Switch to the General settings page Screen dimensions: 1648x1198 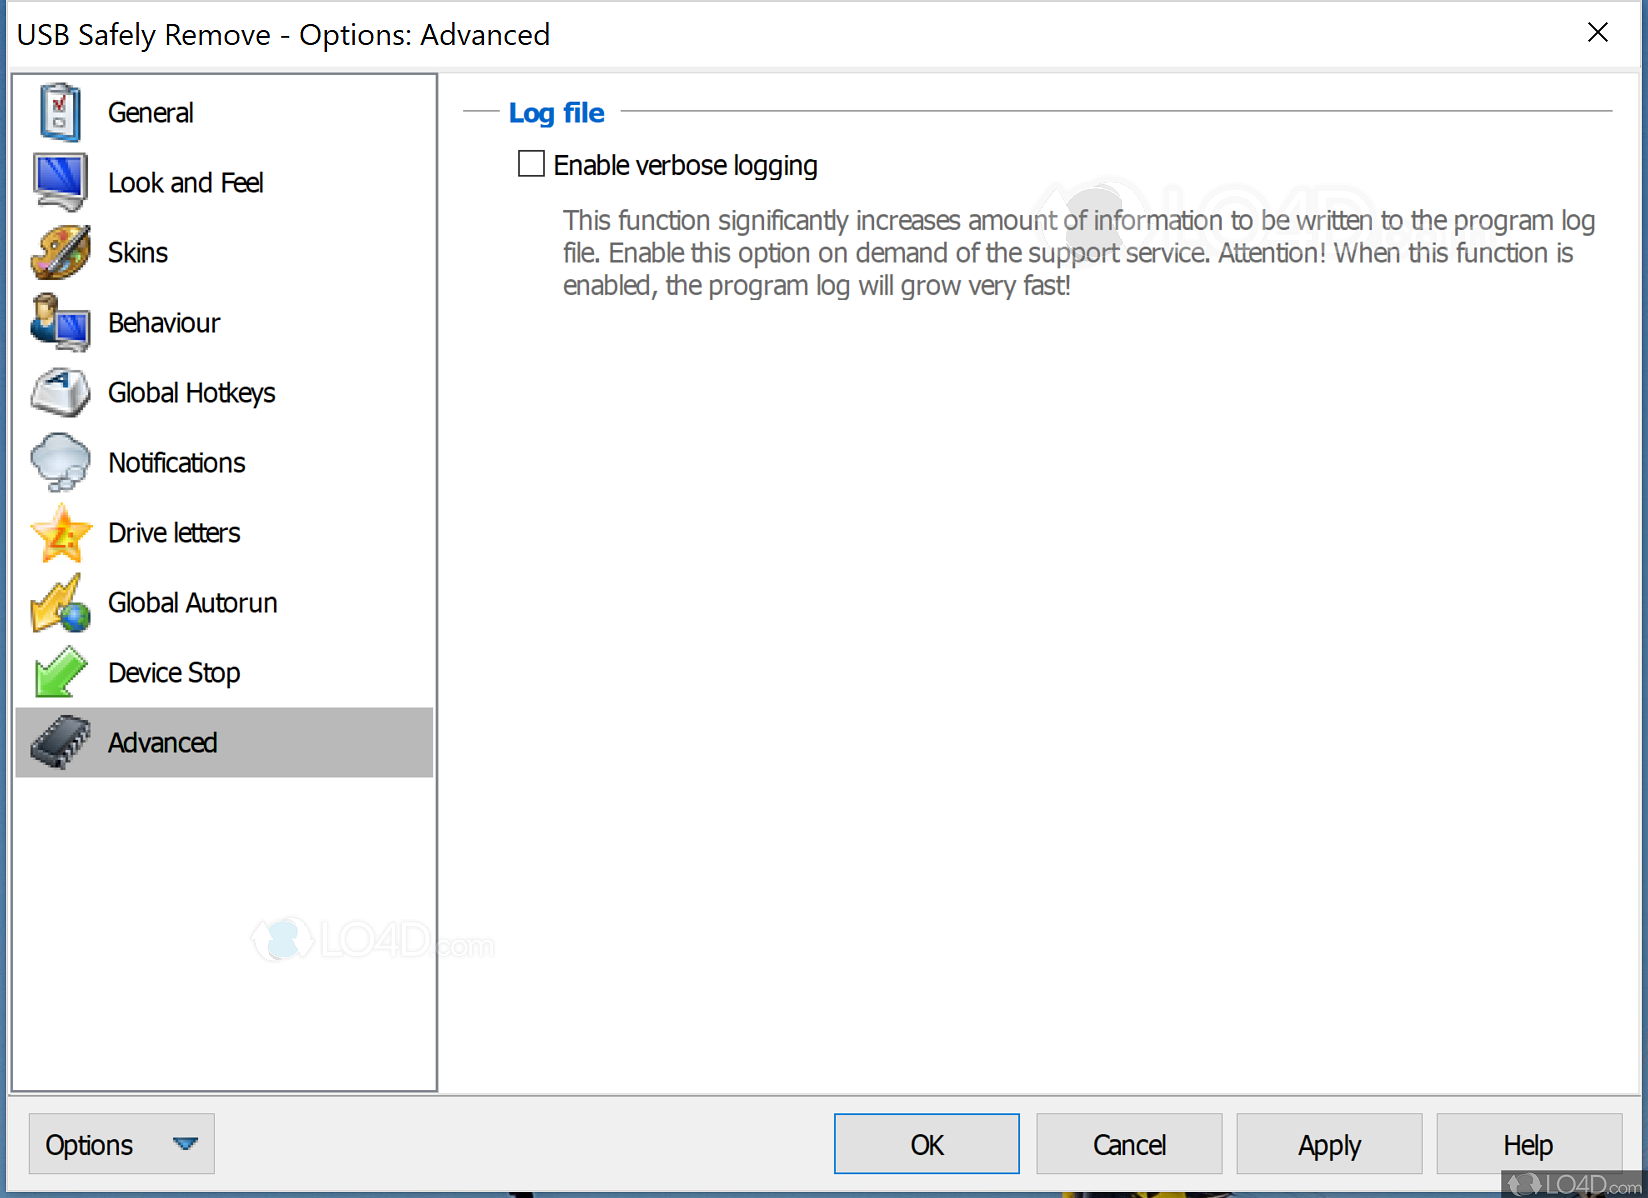(150, 112)
